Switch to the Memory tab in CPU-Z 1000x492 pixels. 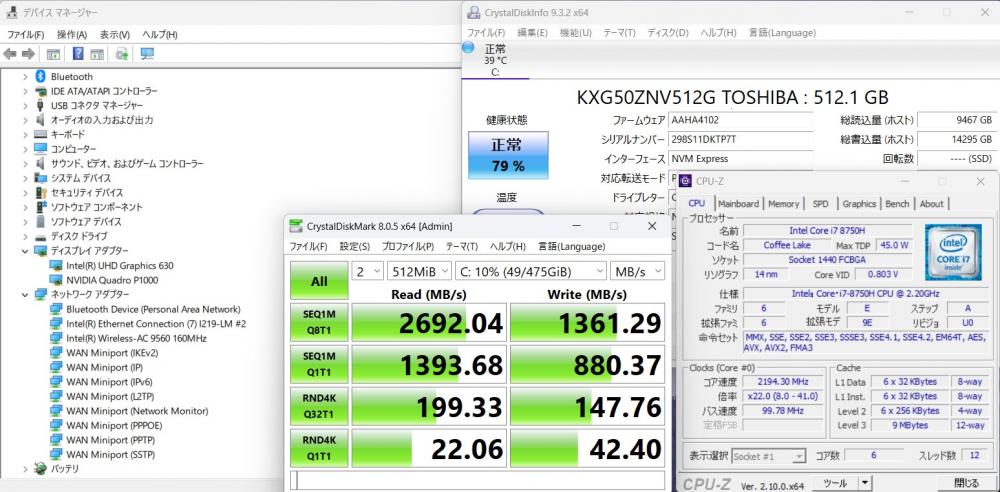coord(783,204)
